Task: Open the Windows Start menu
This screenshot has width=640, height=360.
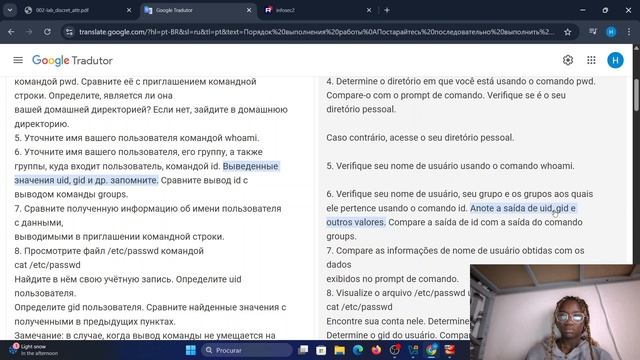Action: (191, 350)
